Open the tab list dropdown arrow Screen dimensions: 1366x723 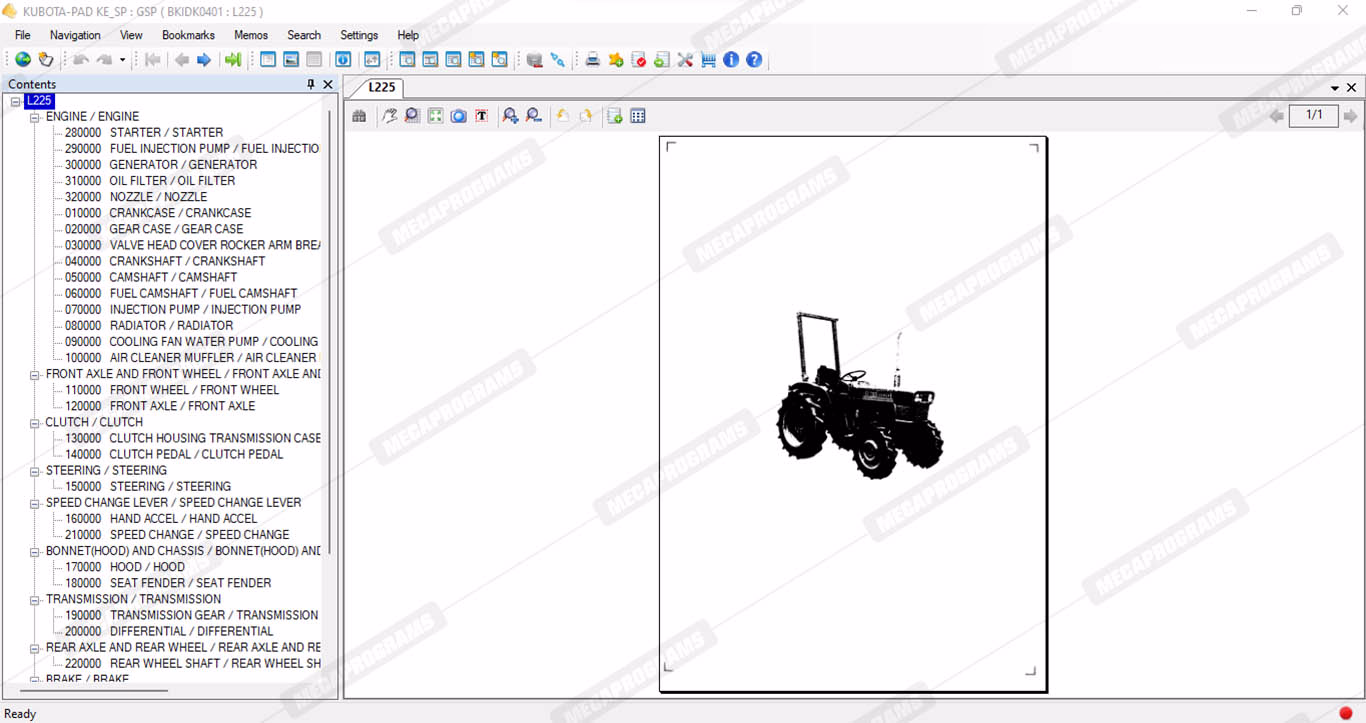(1334, 88)
